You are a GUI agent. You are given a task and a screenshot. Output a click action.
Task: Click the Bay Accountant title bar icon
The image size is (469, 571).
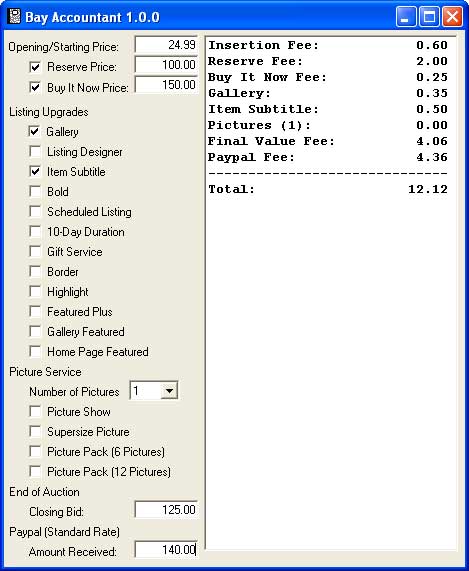tap(14, 17)
